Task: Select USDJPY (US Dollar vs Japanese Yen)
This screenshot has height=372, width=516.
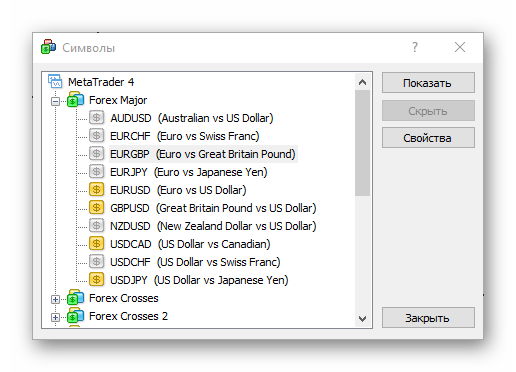Action: 199,280
